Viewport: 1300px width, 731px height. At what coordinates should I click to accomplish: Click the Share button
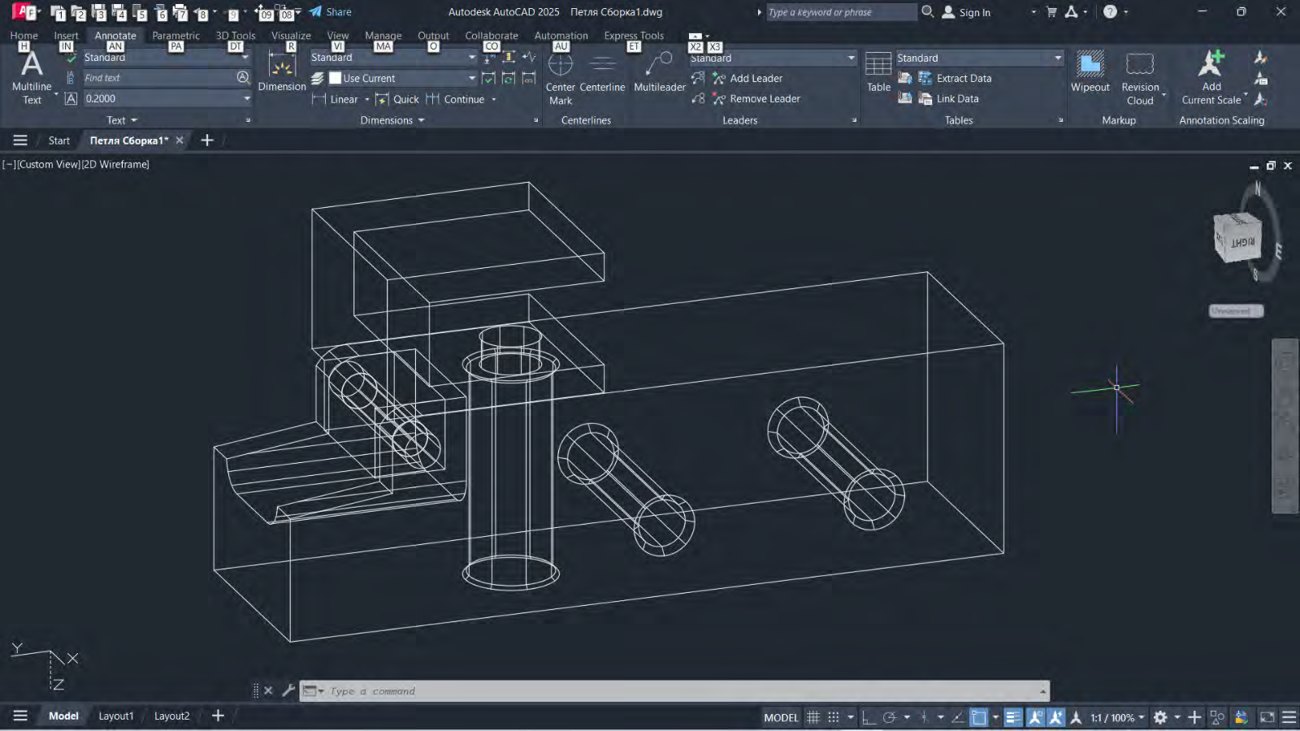point(330,12)
